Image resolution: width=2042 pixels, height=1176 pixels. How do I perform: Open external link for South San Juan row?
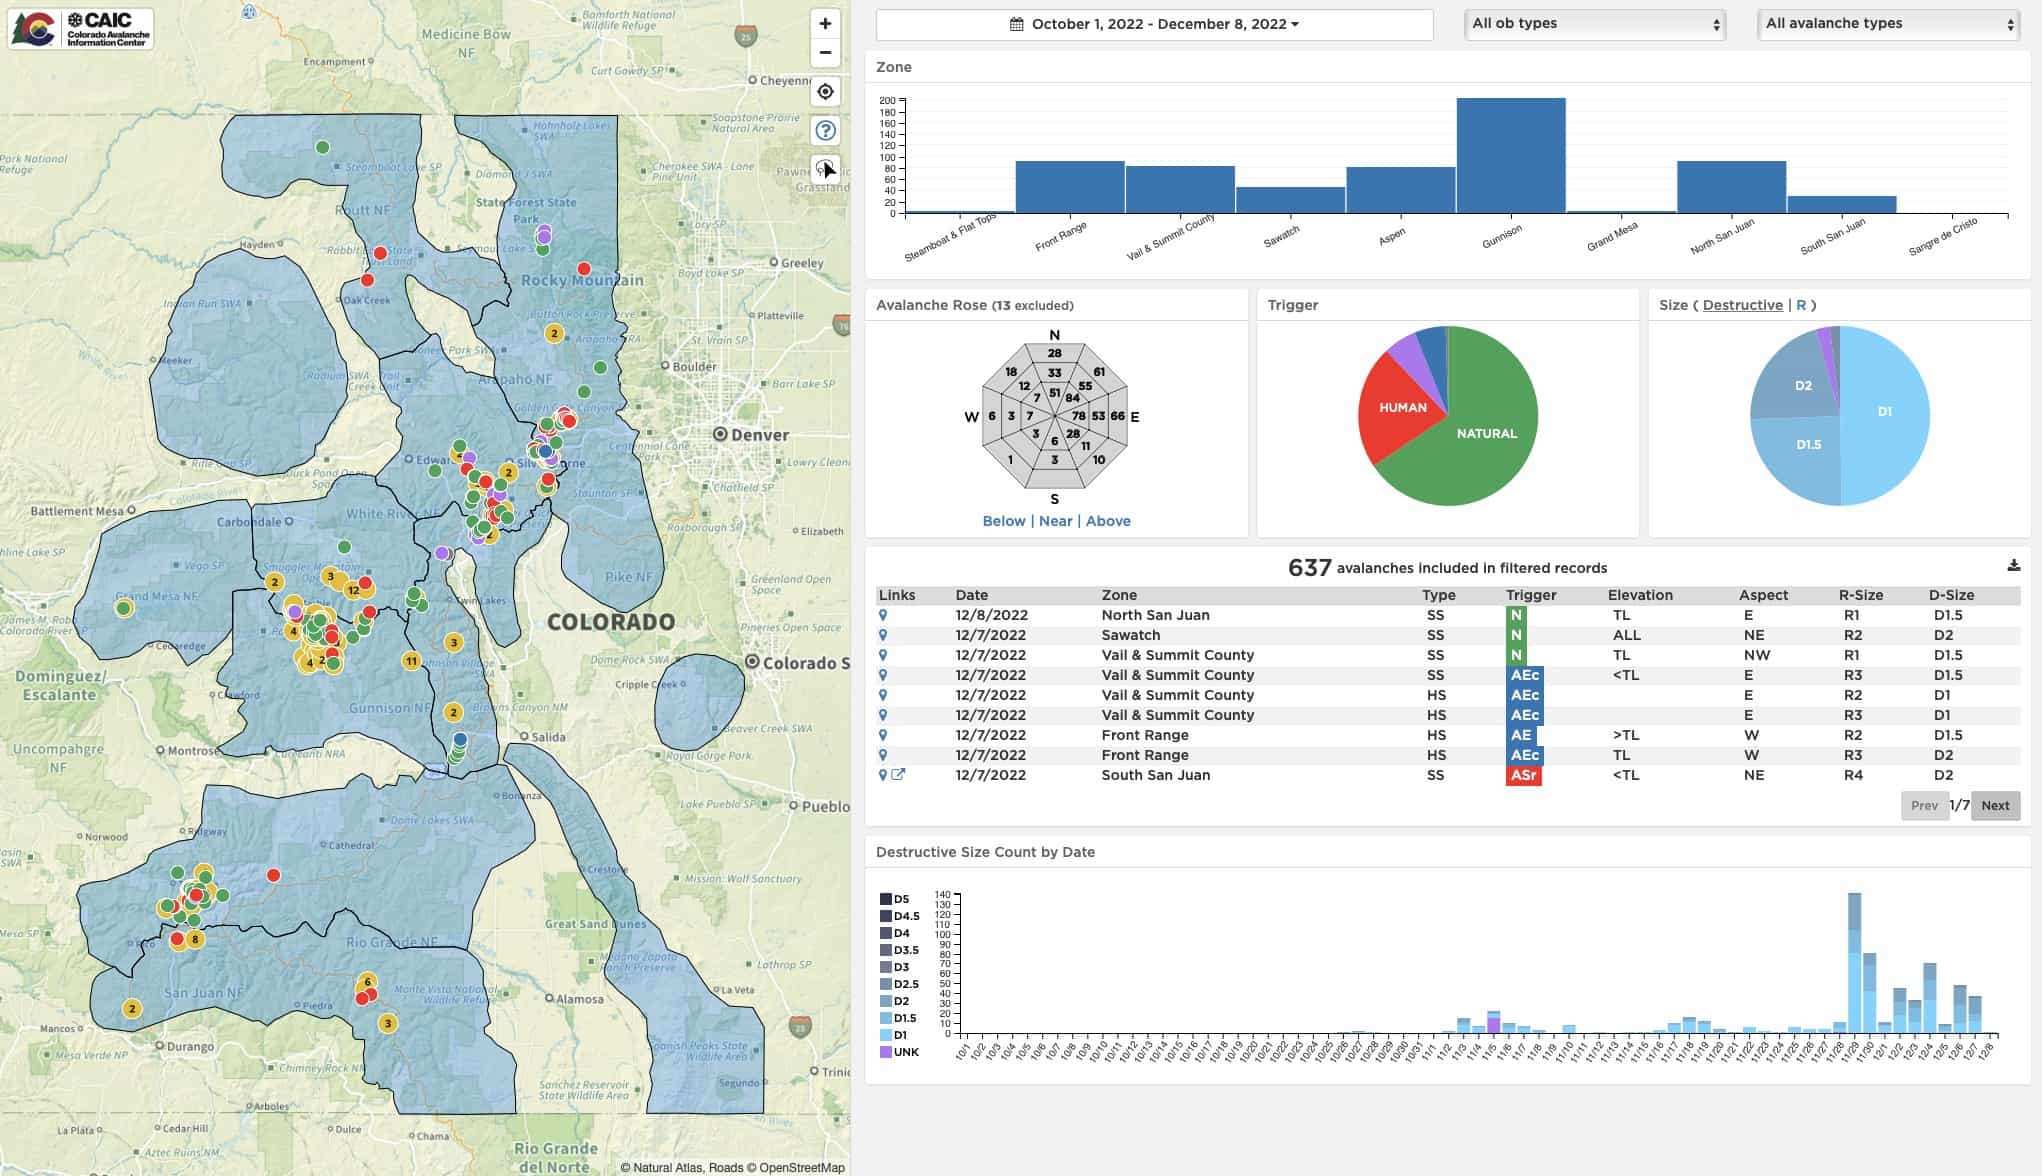coord(898,775)
